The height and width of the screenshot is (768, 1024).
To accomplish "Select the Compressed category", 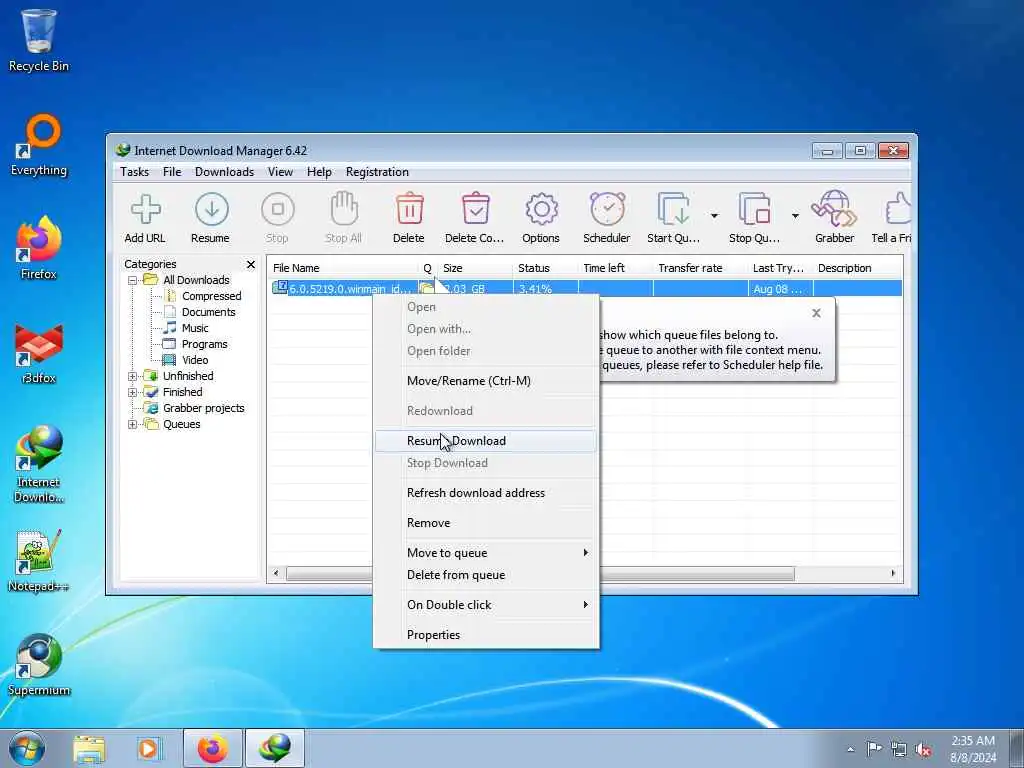I will (211, 296).
